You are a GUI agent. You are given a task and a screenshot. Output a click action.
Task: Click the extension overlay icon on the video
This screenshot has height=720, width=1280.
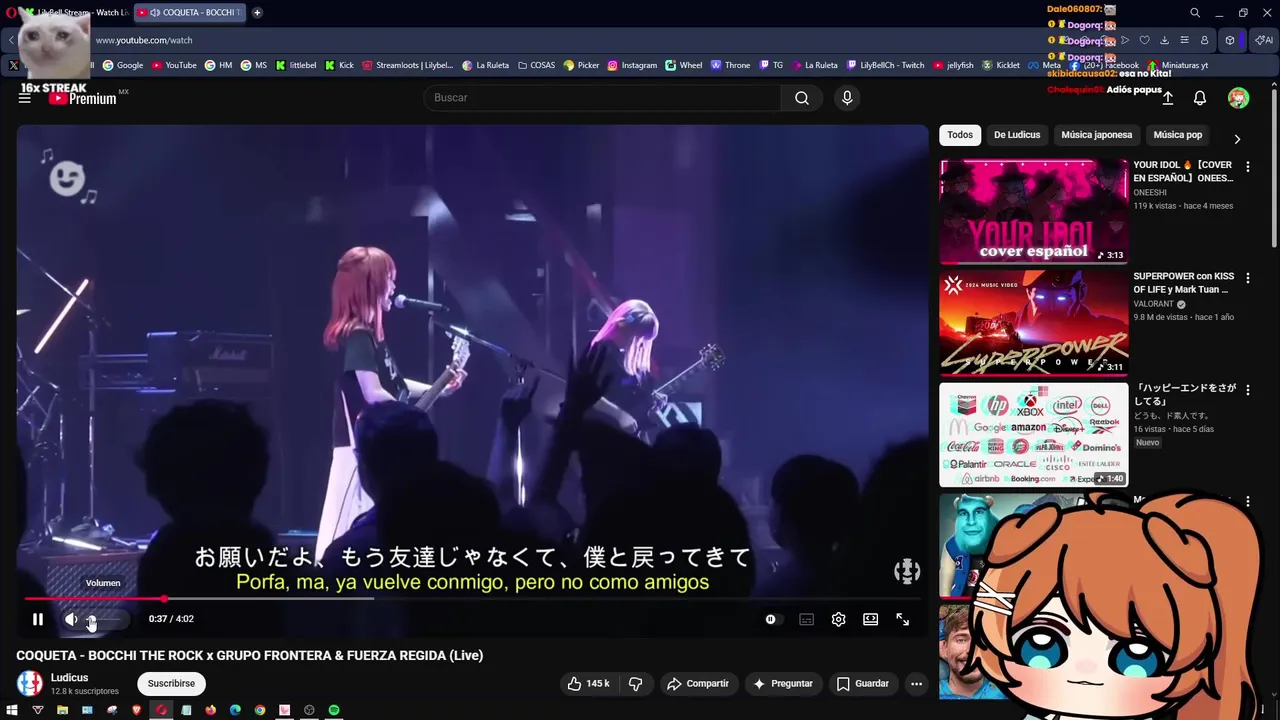coord(907,571)
